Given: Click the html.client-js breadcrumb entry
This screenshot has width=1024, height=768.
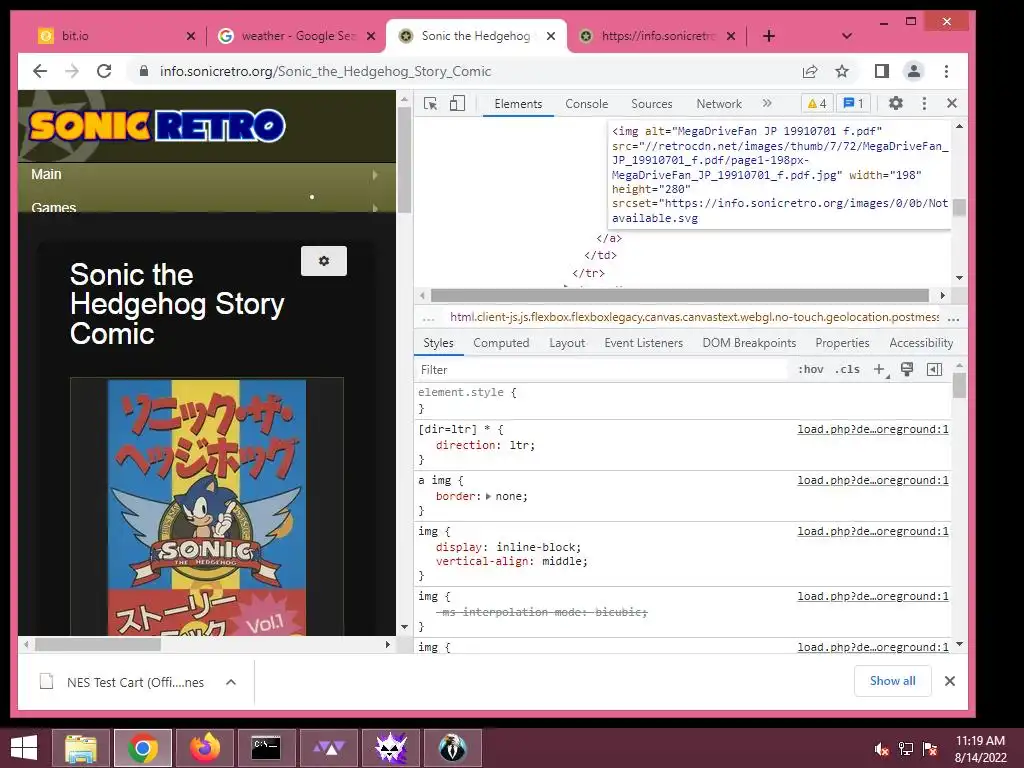Looking at the screenshot, I should pyautogui.click(x=694, y=317).
